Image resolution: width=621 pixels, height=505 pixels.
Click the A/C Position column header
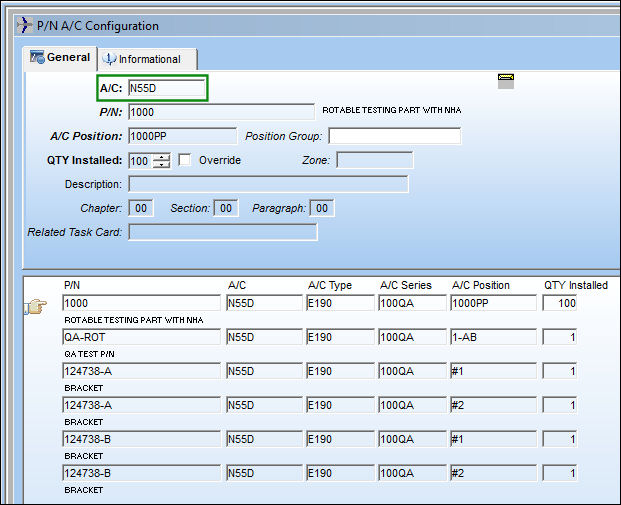coord(481,285)
